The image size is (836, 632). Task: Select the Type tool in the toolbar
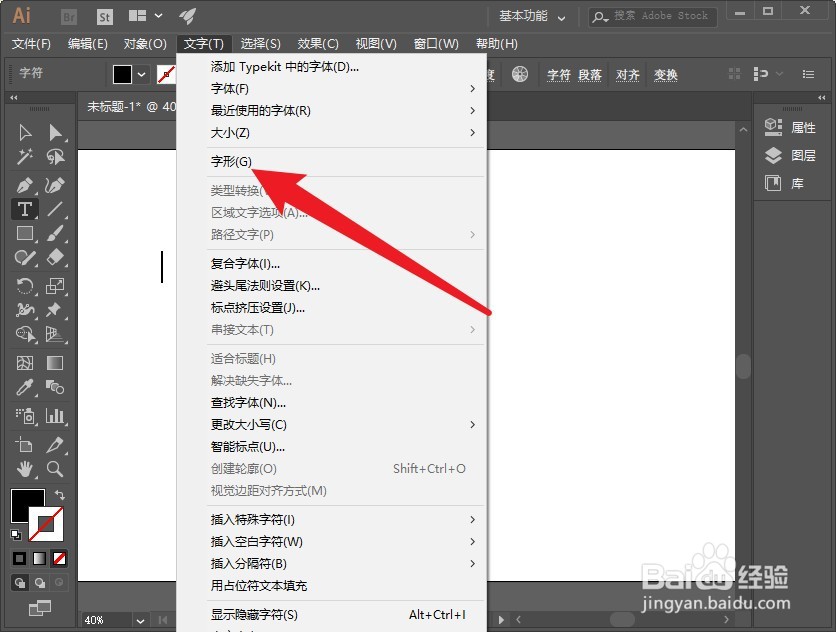25,208
